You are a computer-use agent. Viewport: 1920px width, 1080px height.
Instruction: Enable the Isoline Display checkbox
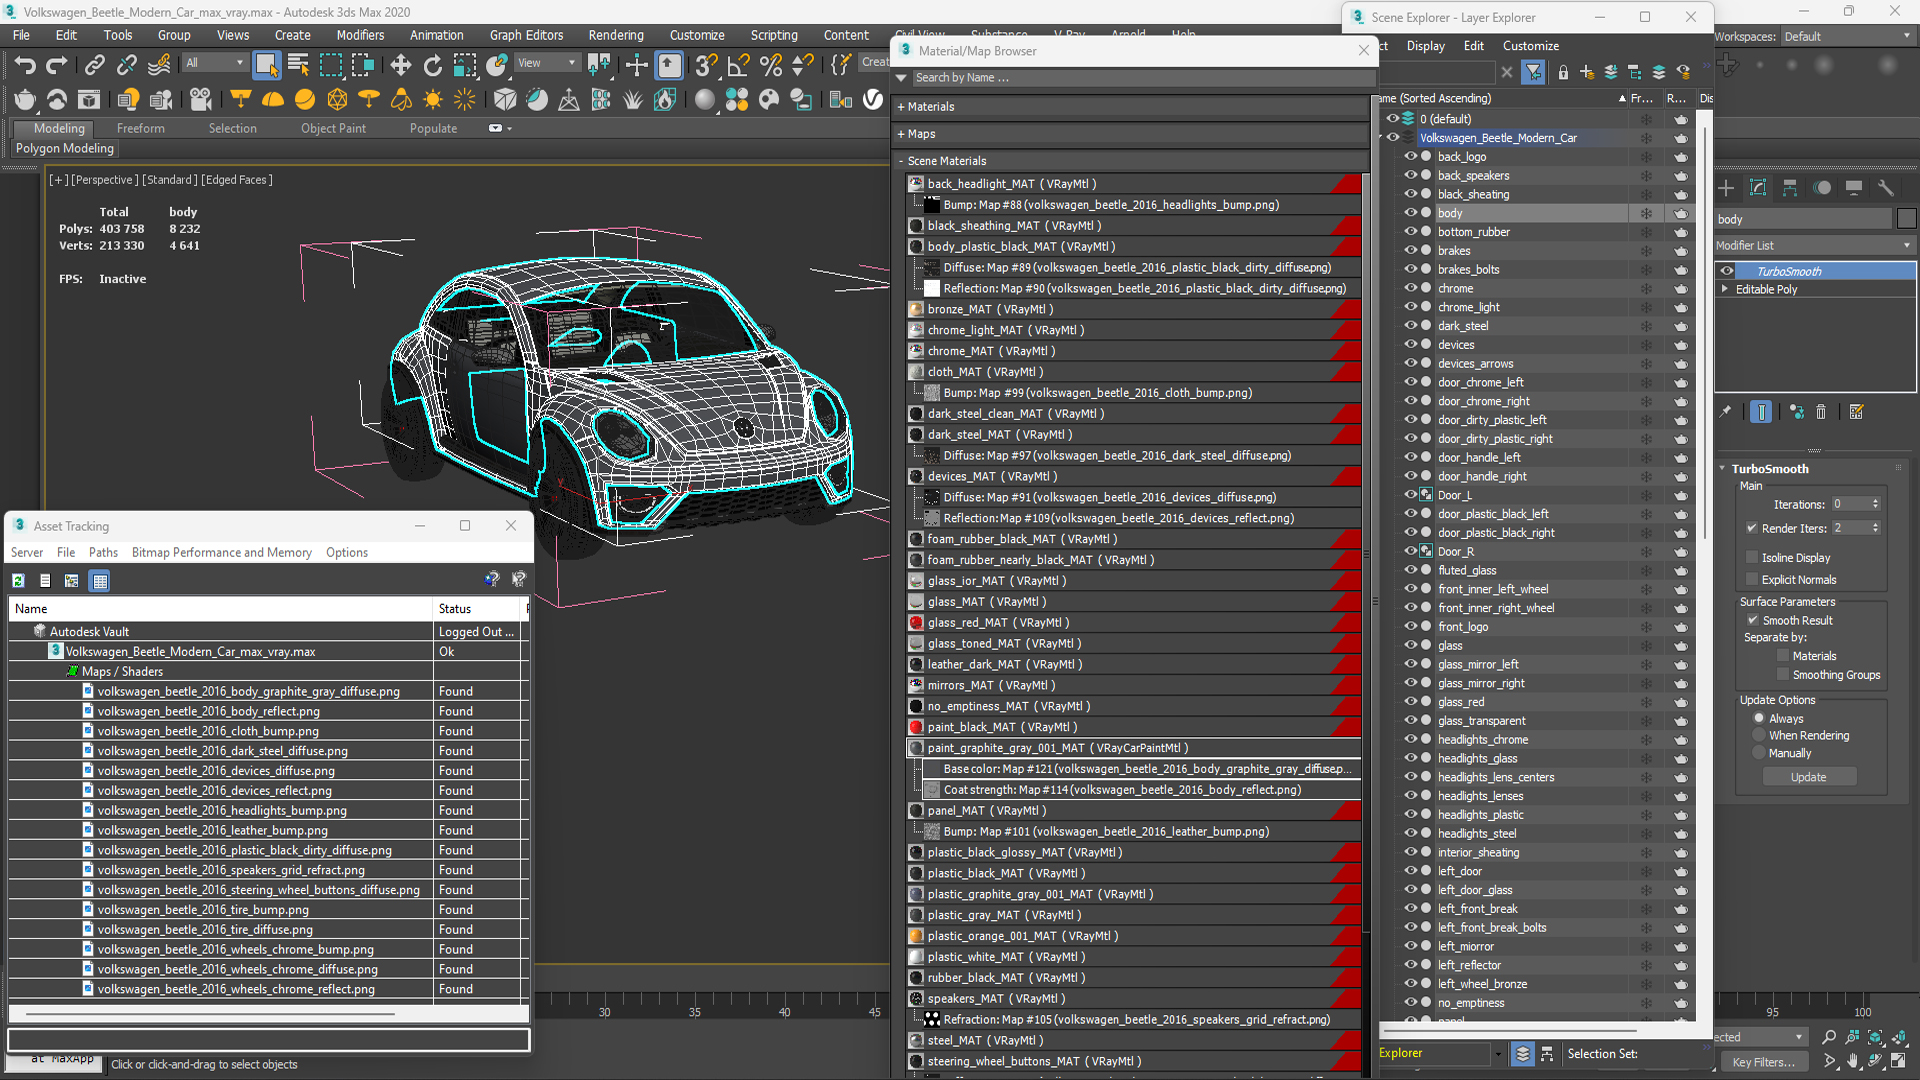(1752, 558)
